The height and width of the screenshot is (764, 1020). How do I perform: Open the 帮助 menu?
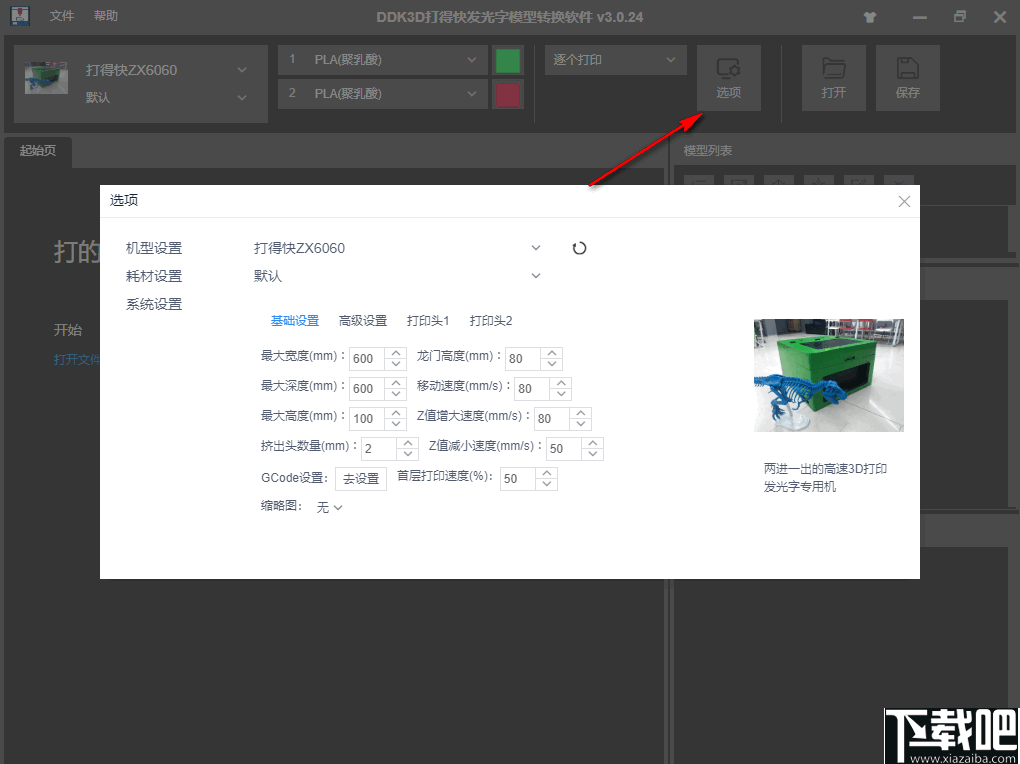105,15
